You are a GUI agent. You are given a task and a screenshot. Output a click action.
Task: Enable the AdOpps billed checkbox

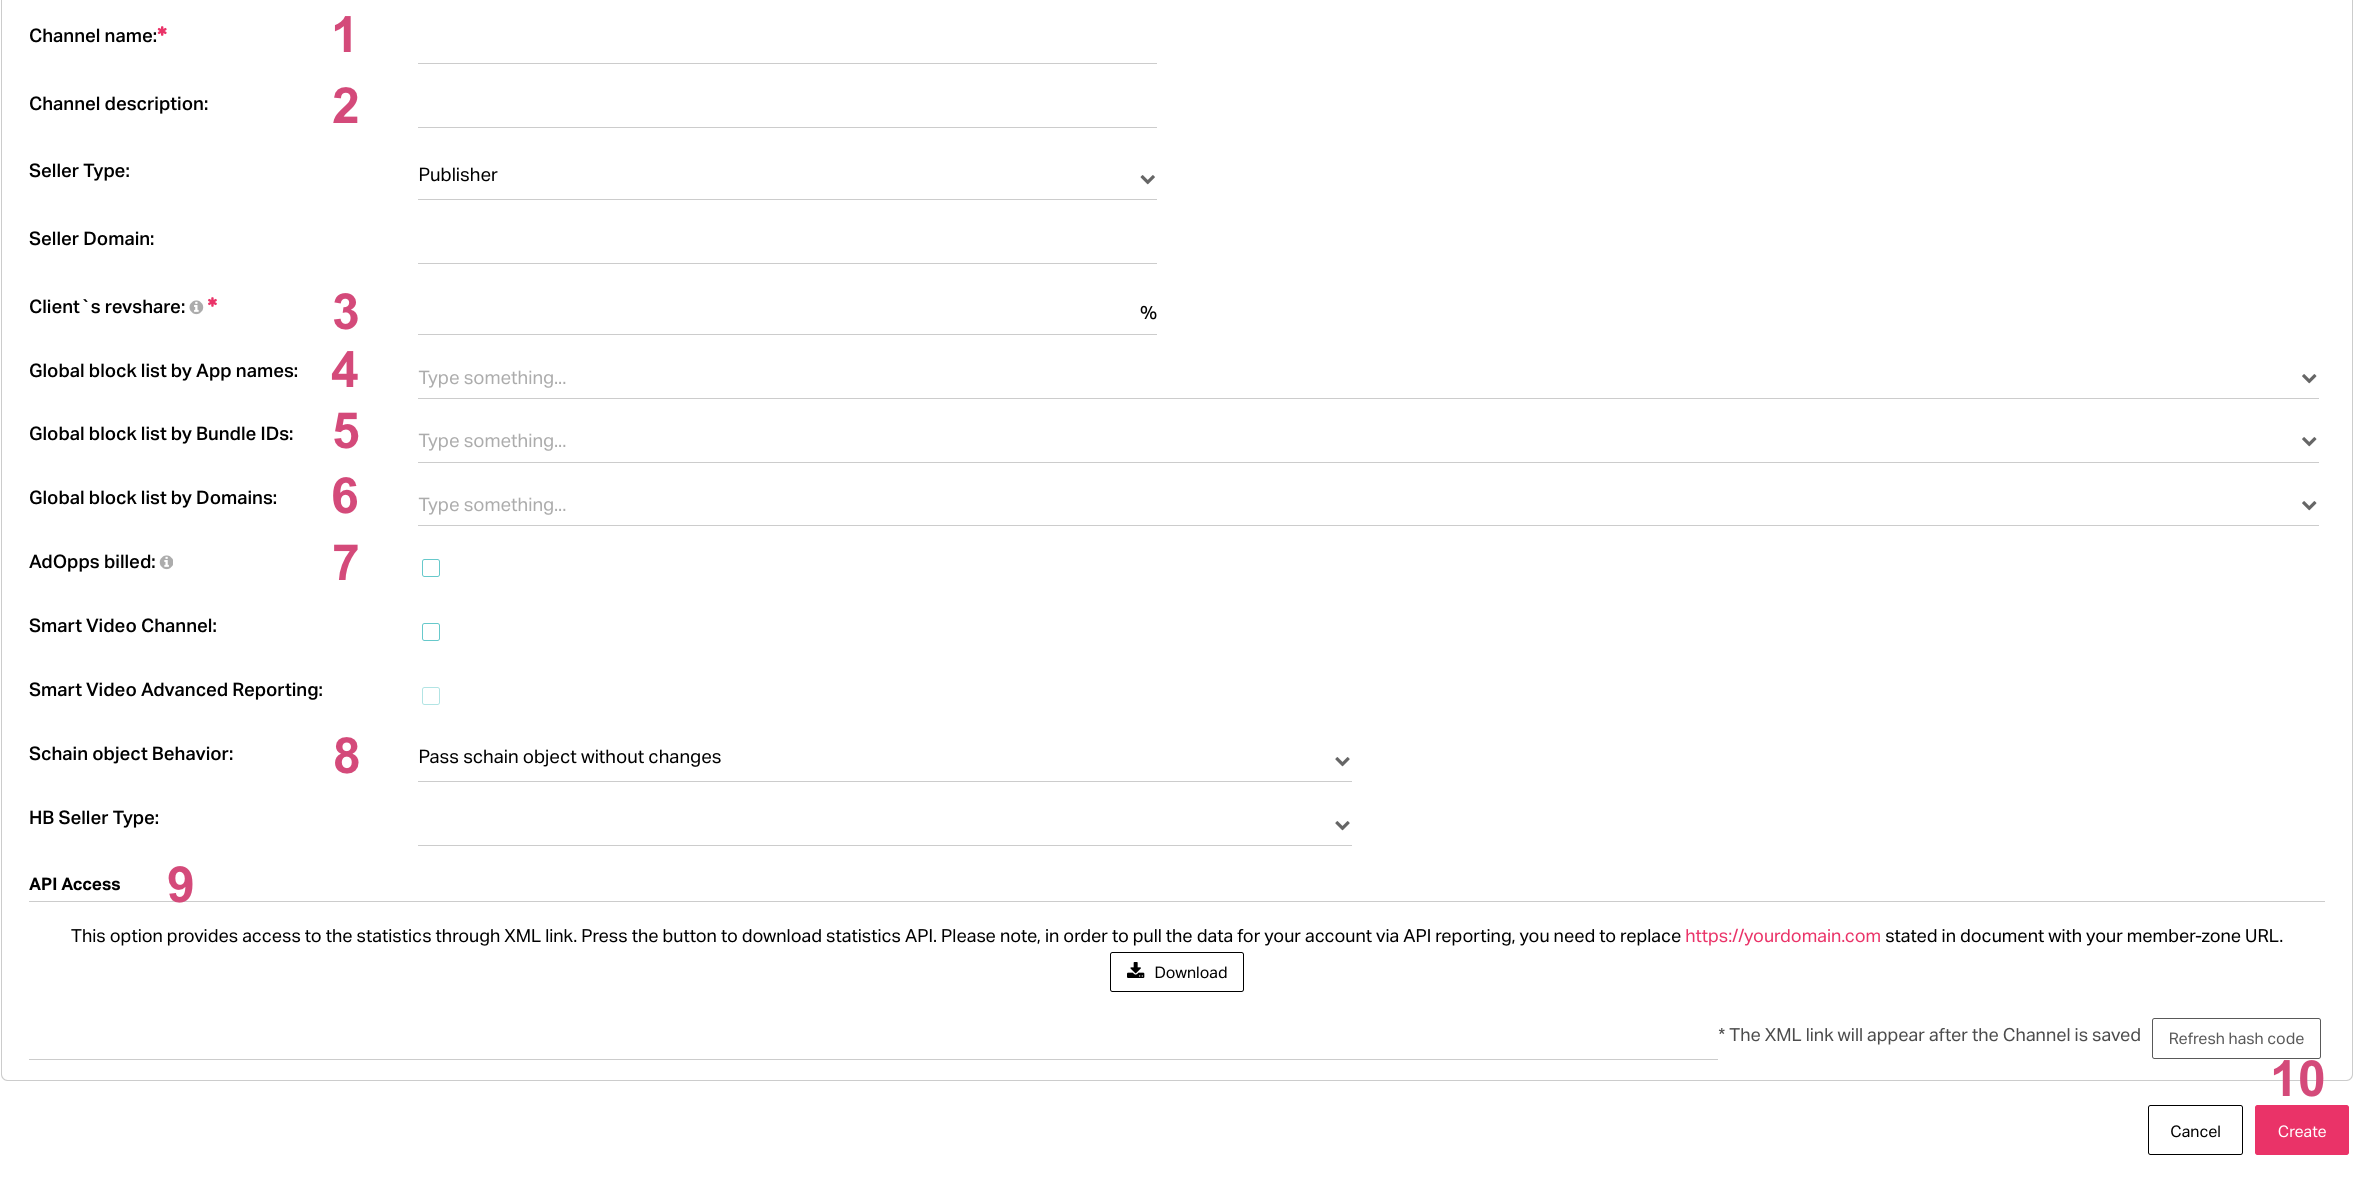431,568
